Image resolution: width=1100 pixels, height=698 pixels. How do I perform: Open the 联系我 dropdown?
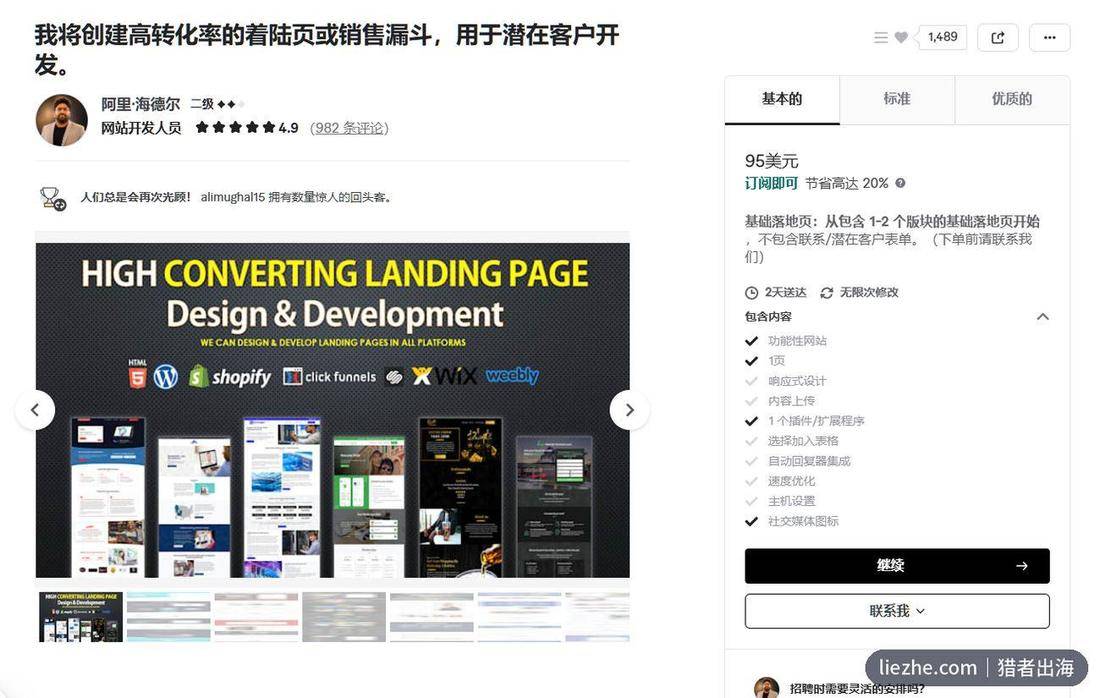[897, 611]
